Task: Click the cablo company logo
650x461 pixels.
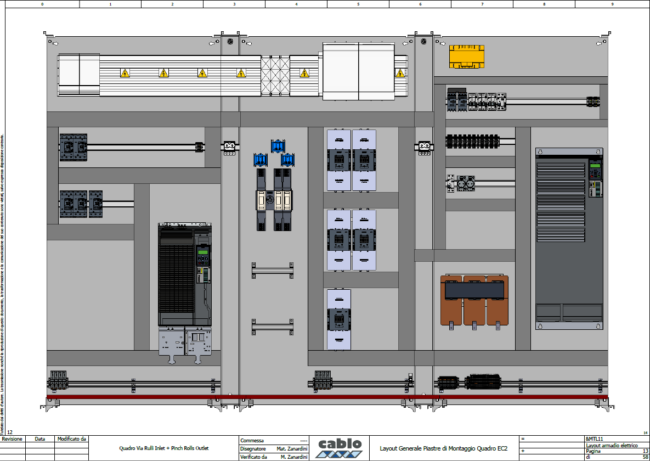Action: click(339, 446)
